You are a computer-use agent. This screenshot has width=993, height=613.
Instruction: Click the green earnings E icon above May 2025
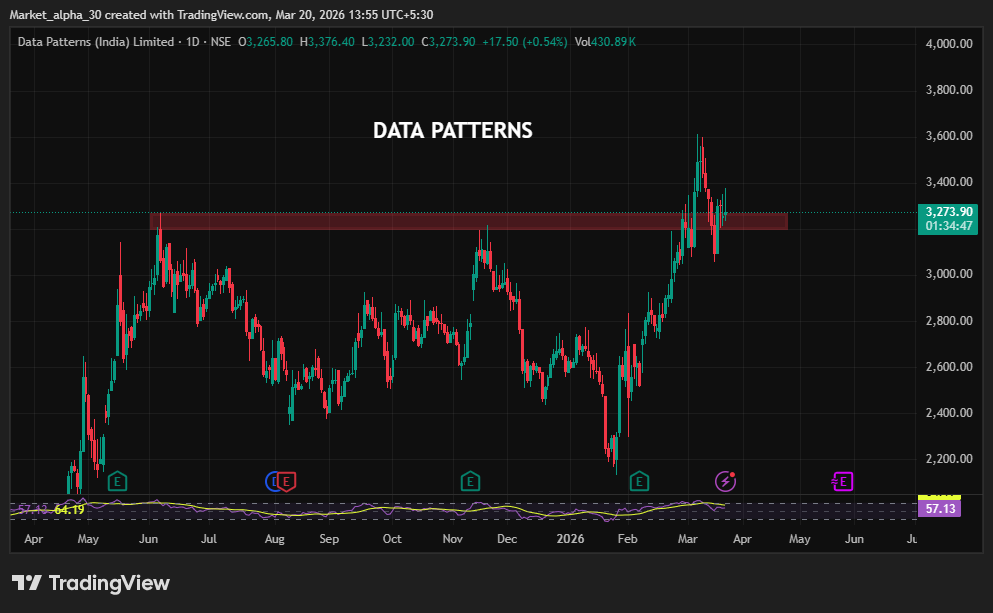[117, 482]
